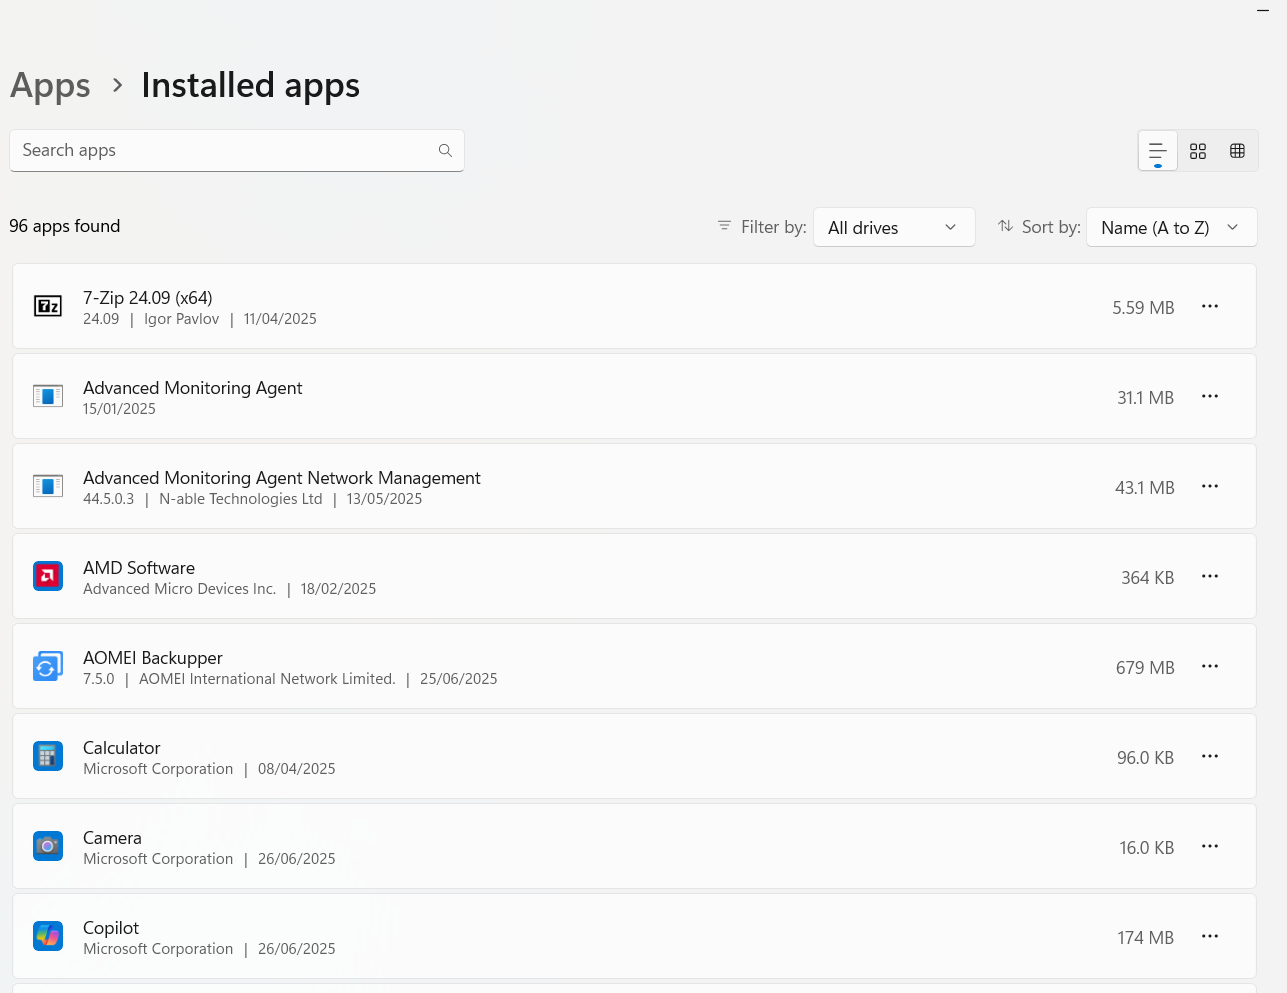Viewport: 1287px width, 993px height.
Task: Click the 96 apps found text
Action: (65, 226)
